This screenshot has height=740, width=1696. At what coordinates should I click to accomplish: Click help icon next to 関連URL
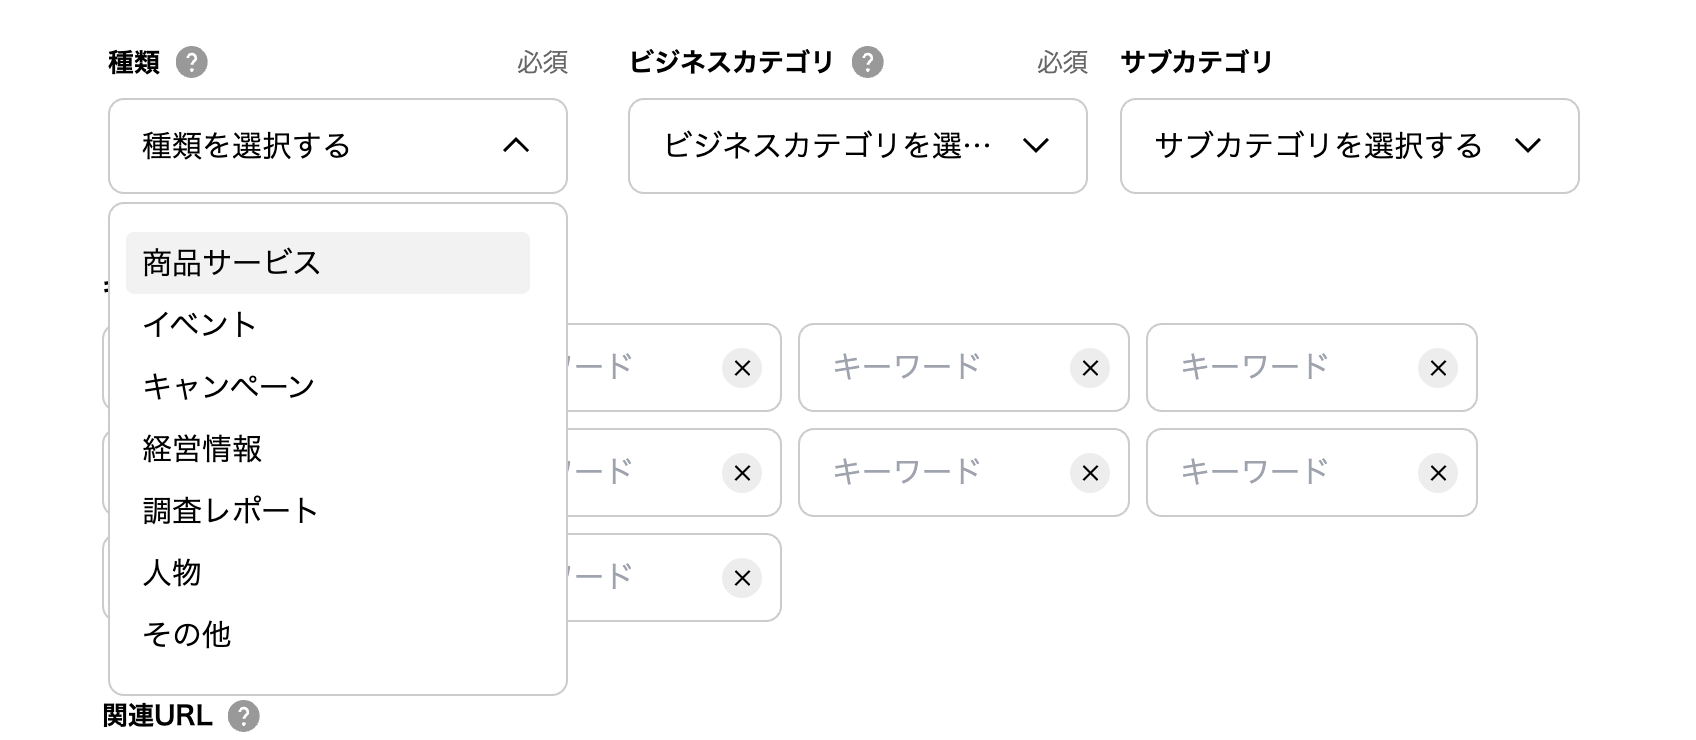243,716
